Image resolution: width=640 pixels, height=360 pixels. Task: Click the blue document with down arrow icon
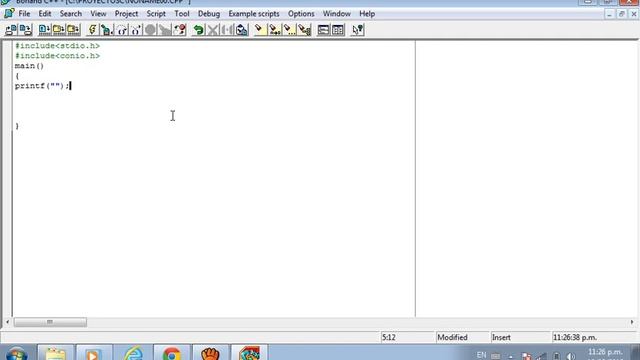[44, 30]
